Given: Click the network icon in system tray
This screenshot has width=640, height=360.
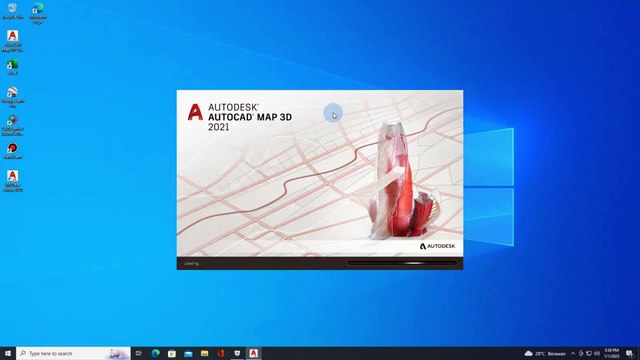Looking at the screenshot, I should [589, 353].
